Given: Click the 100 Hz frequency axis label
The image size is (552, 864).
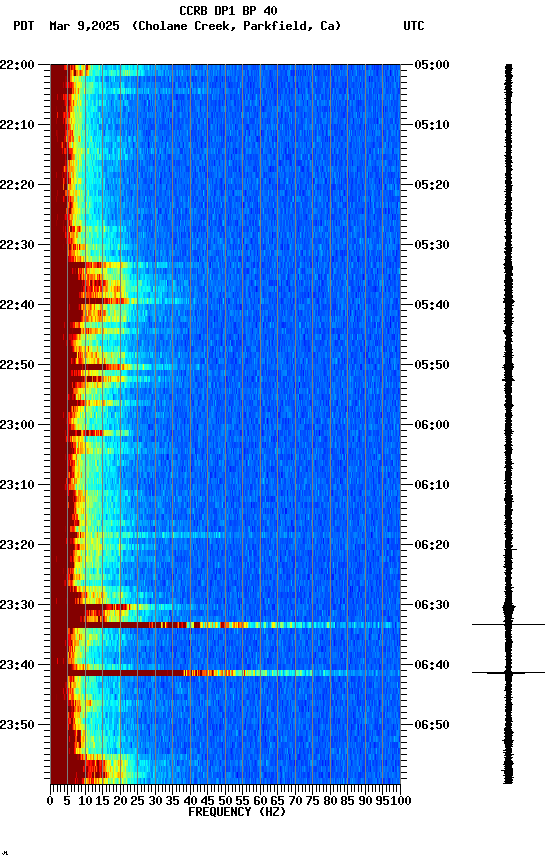Looking at the screenshot, I should pos(401,801).
